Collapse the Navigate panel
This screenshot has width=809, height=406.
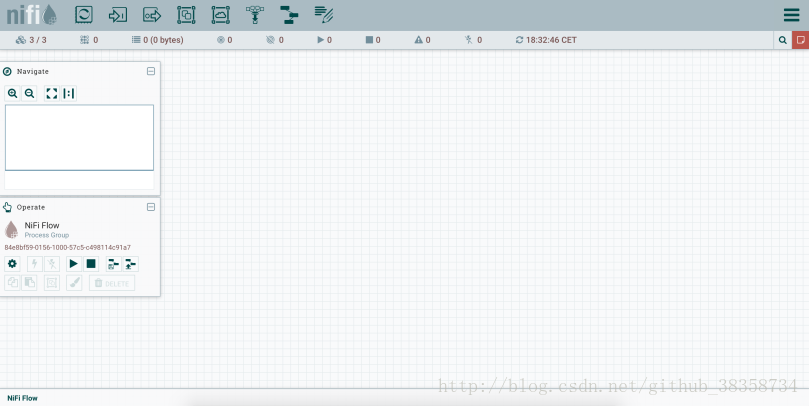[x=151, y=71]
